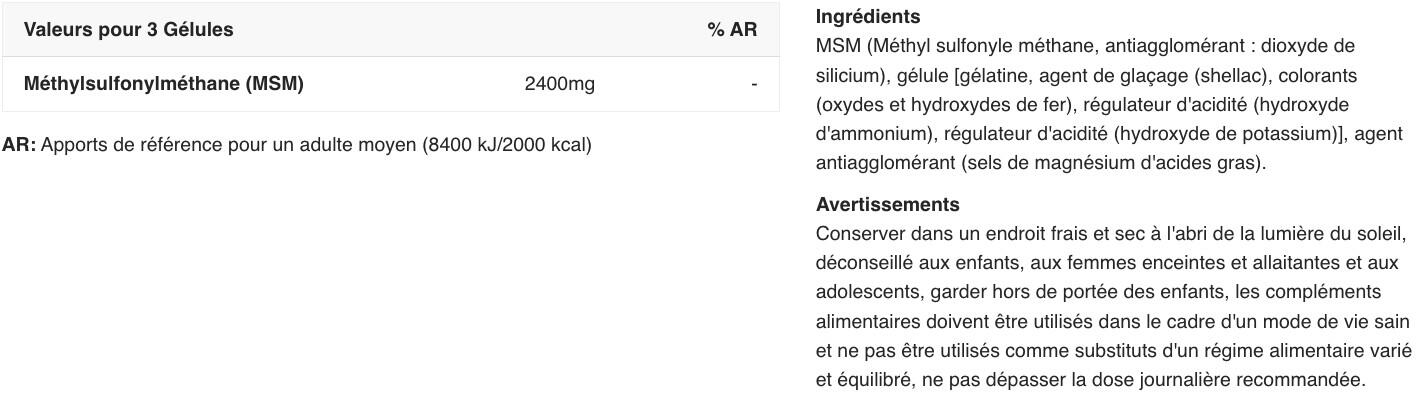The height and width of the screenshot is (406, 1416).
Task: Click the "Valeurs pour 3 Gélules" table header
Action: pyautogui.click(x=128, y=30)
